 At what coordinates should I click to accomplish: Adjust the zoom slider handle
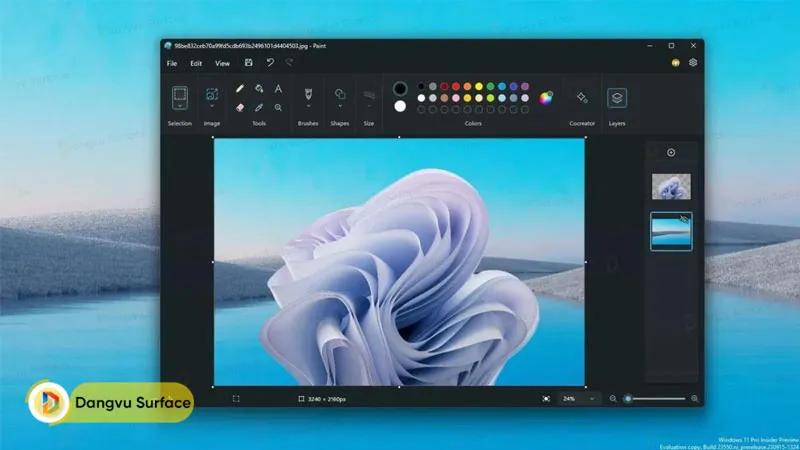tap(628, 399)
